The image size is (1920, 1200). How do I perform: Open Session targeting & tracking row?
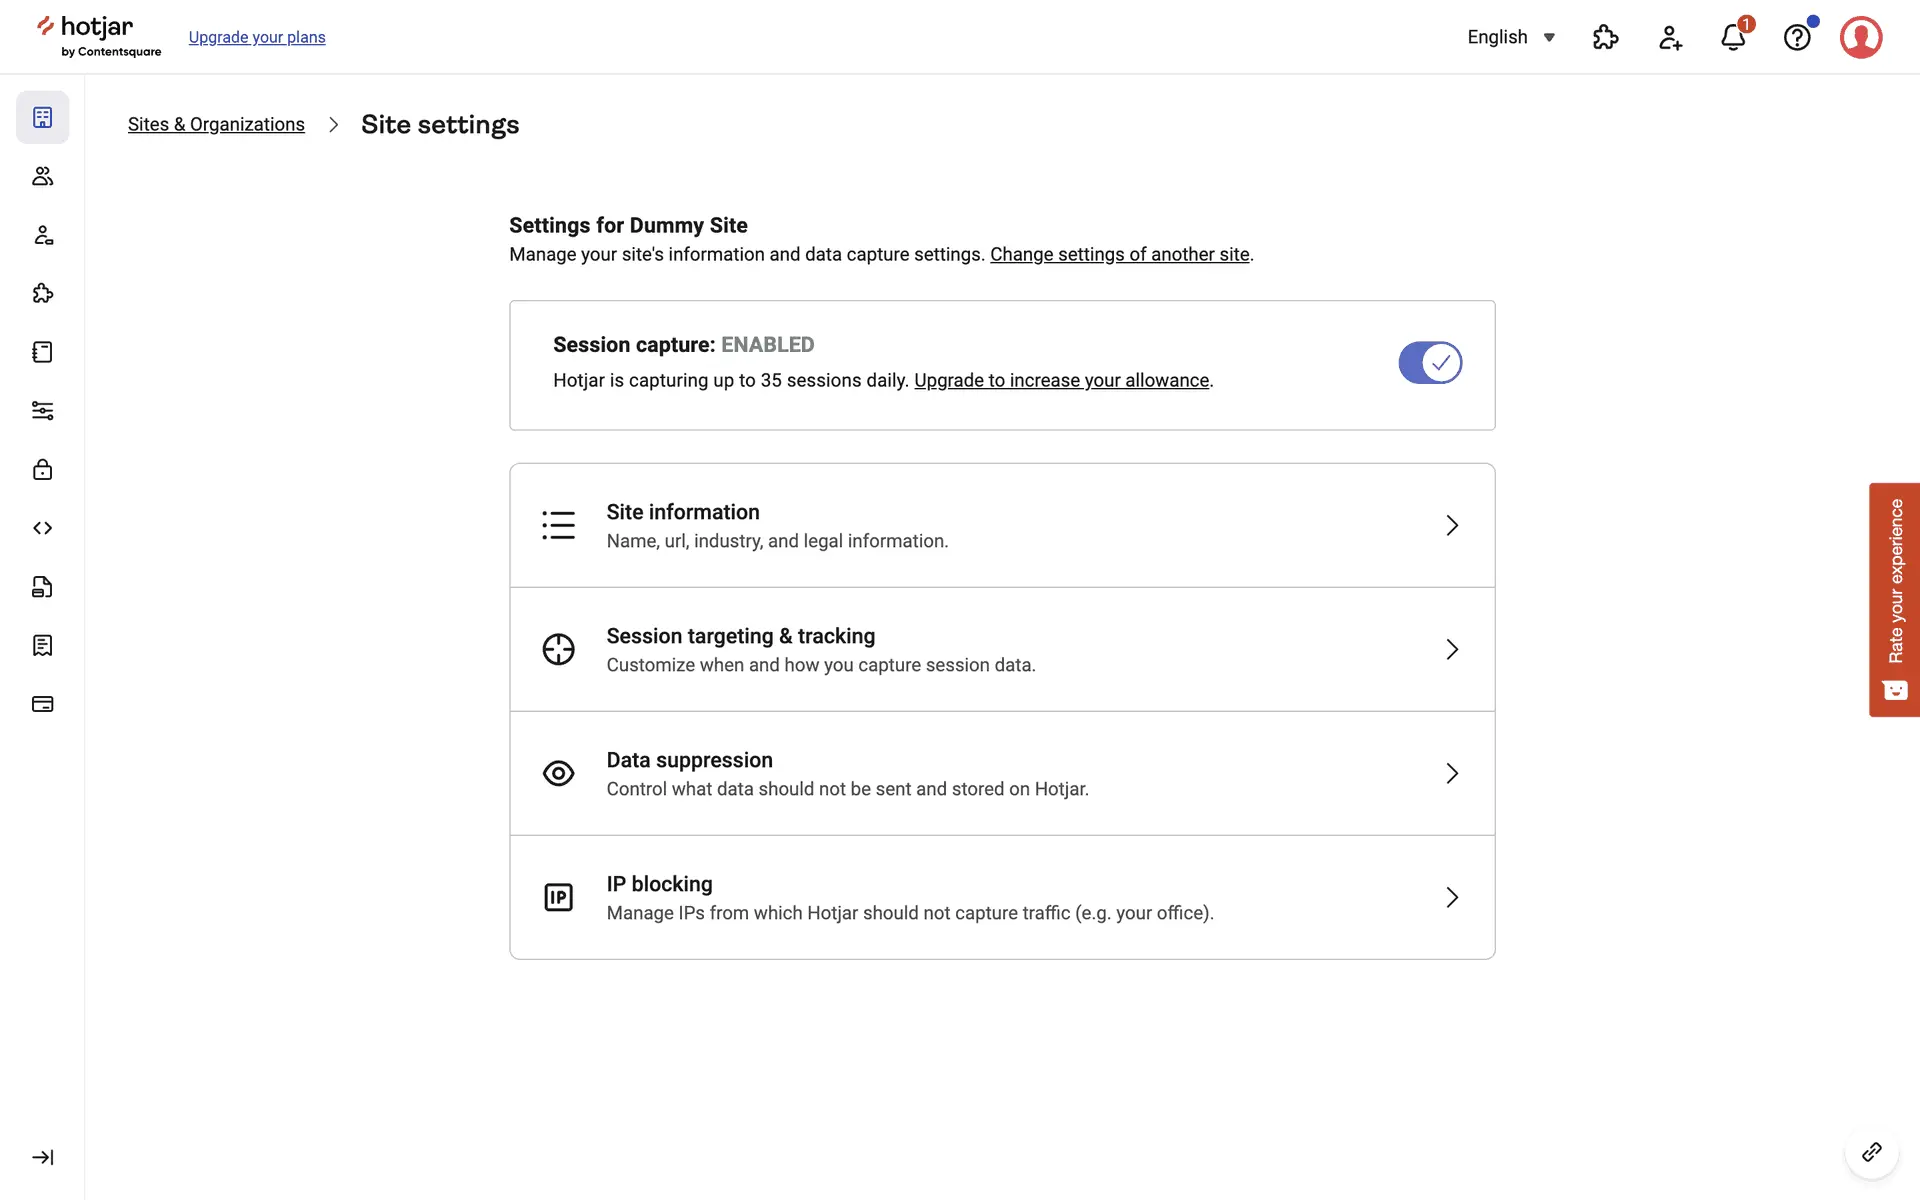[x=1002, y=649]
